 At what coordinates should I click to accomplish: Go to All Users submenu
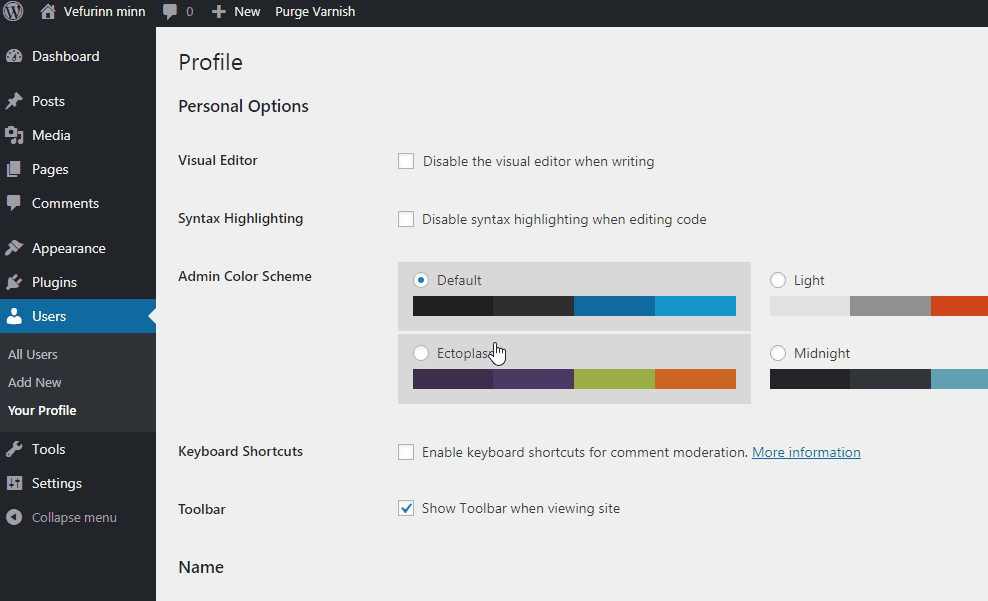[33, 355]
